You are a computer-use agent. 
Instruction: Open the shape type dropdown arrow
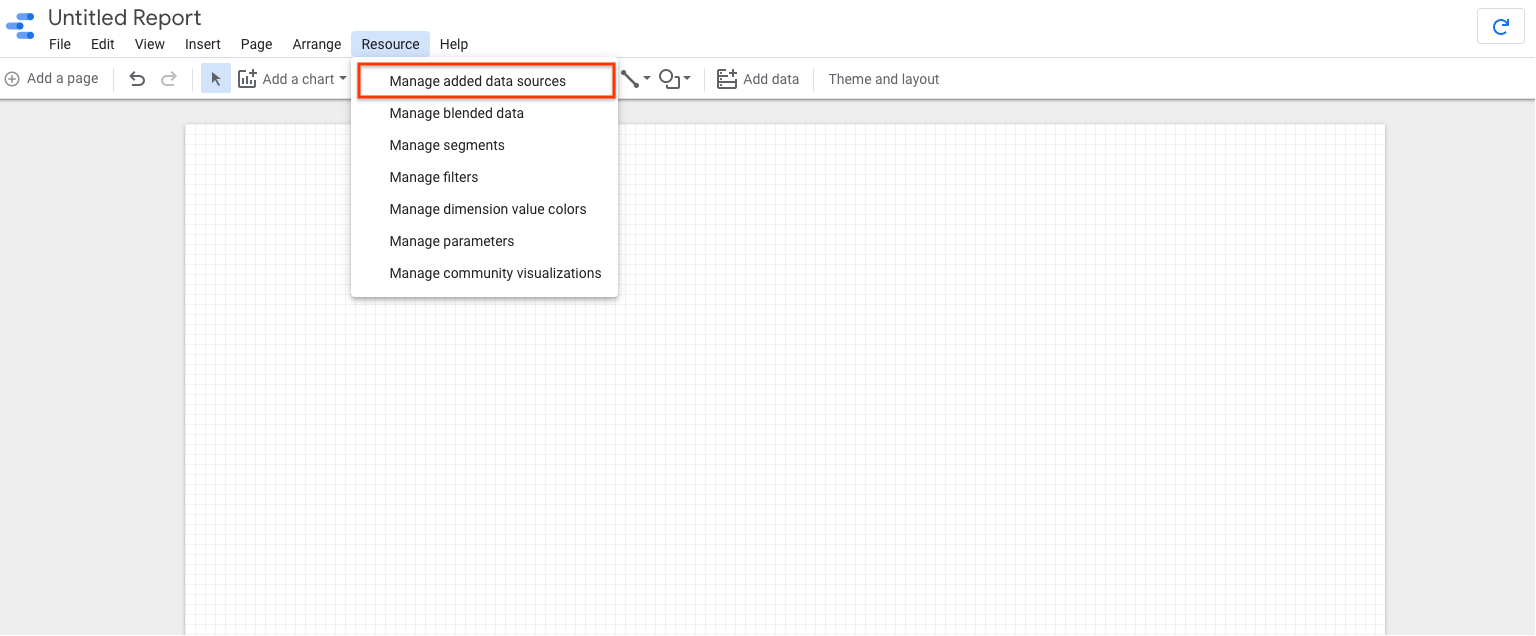pos(687,79)
